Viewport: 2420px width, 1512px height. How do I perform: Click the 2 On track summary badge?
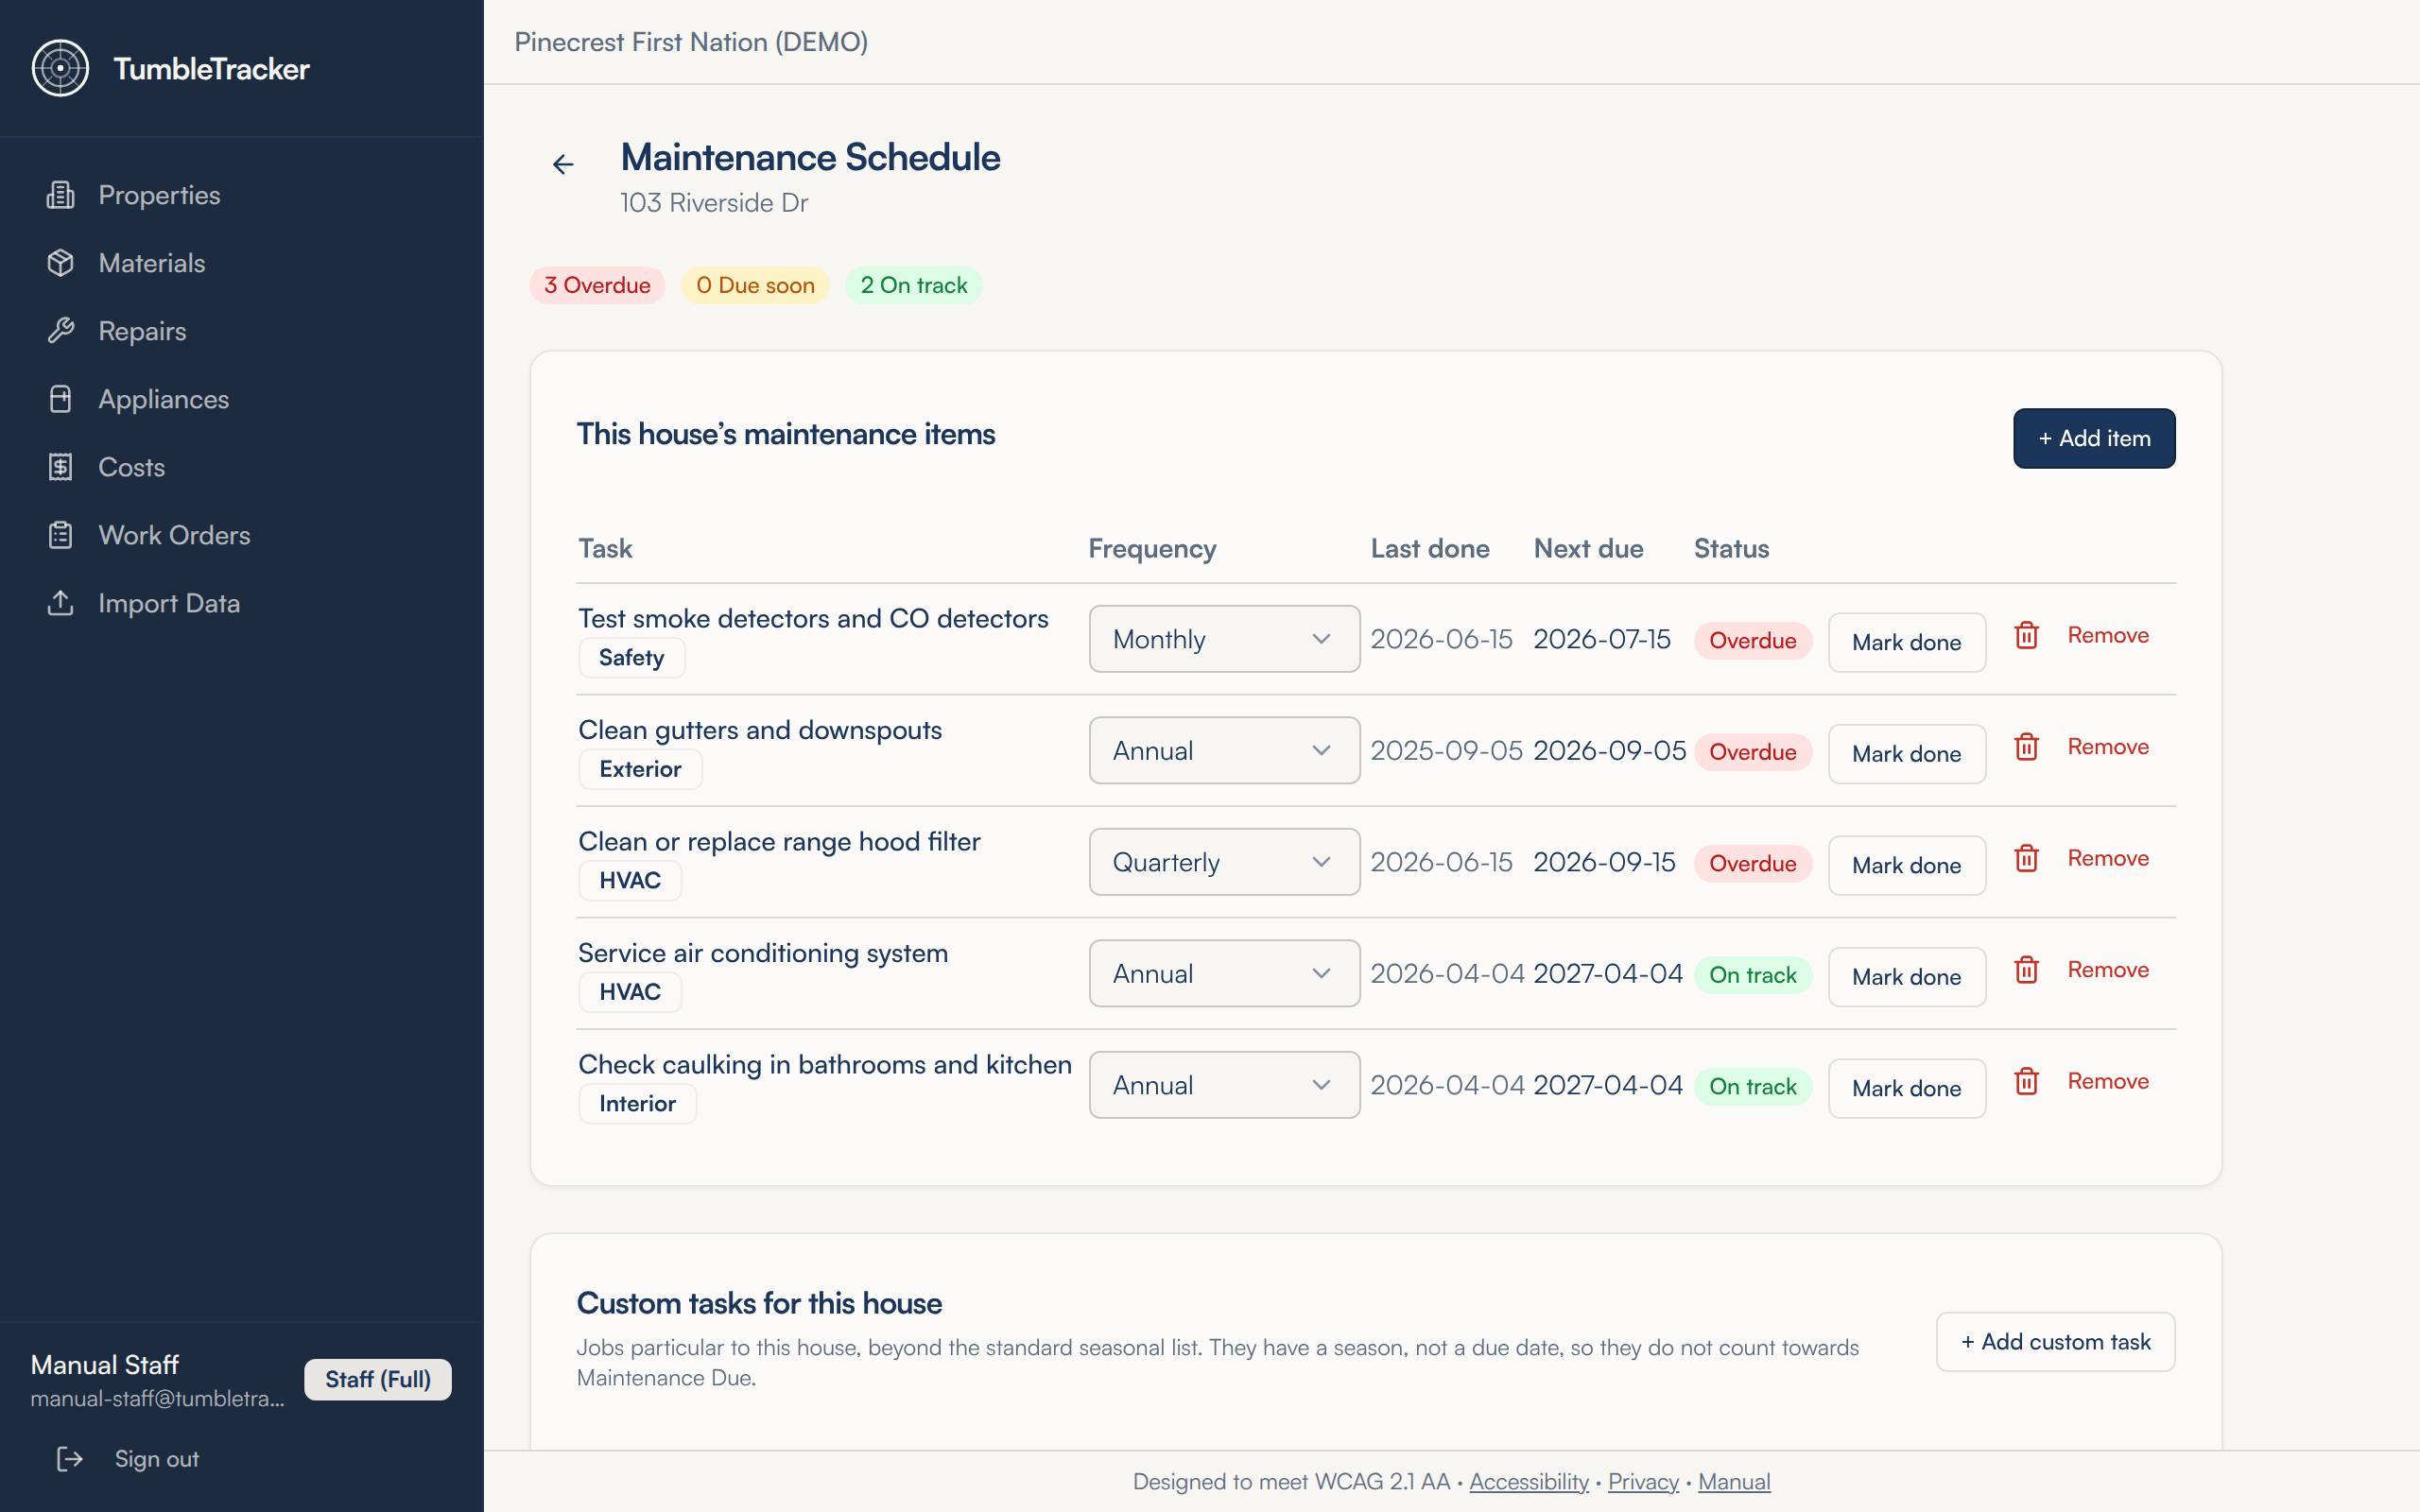[913, 285]
